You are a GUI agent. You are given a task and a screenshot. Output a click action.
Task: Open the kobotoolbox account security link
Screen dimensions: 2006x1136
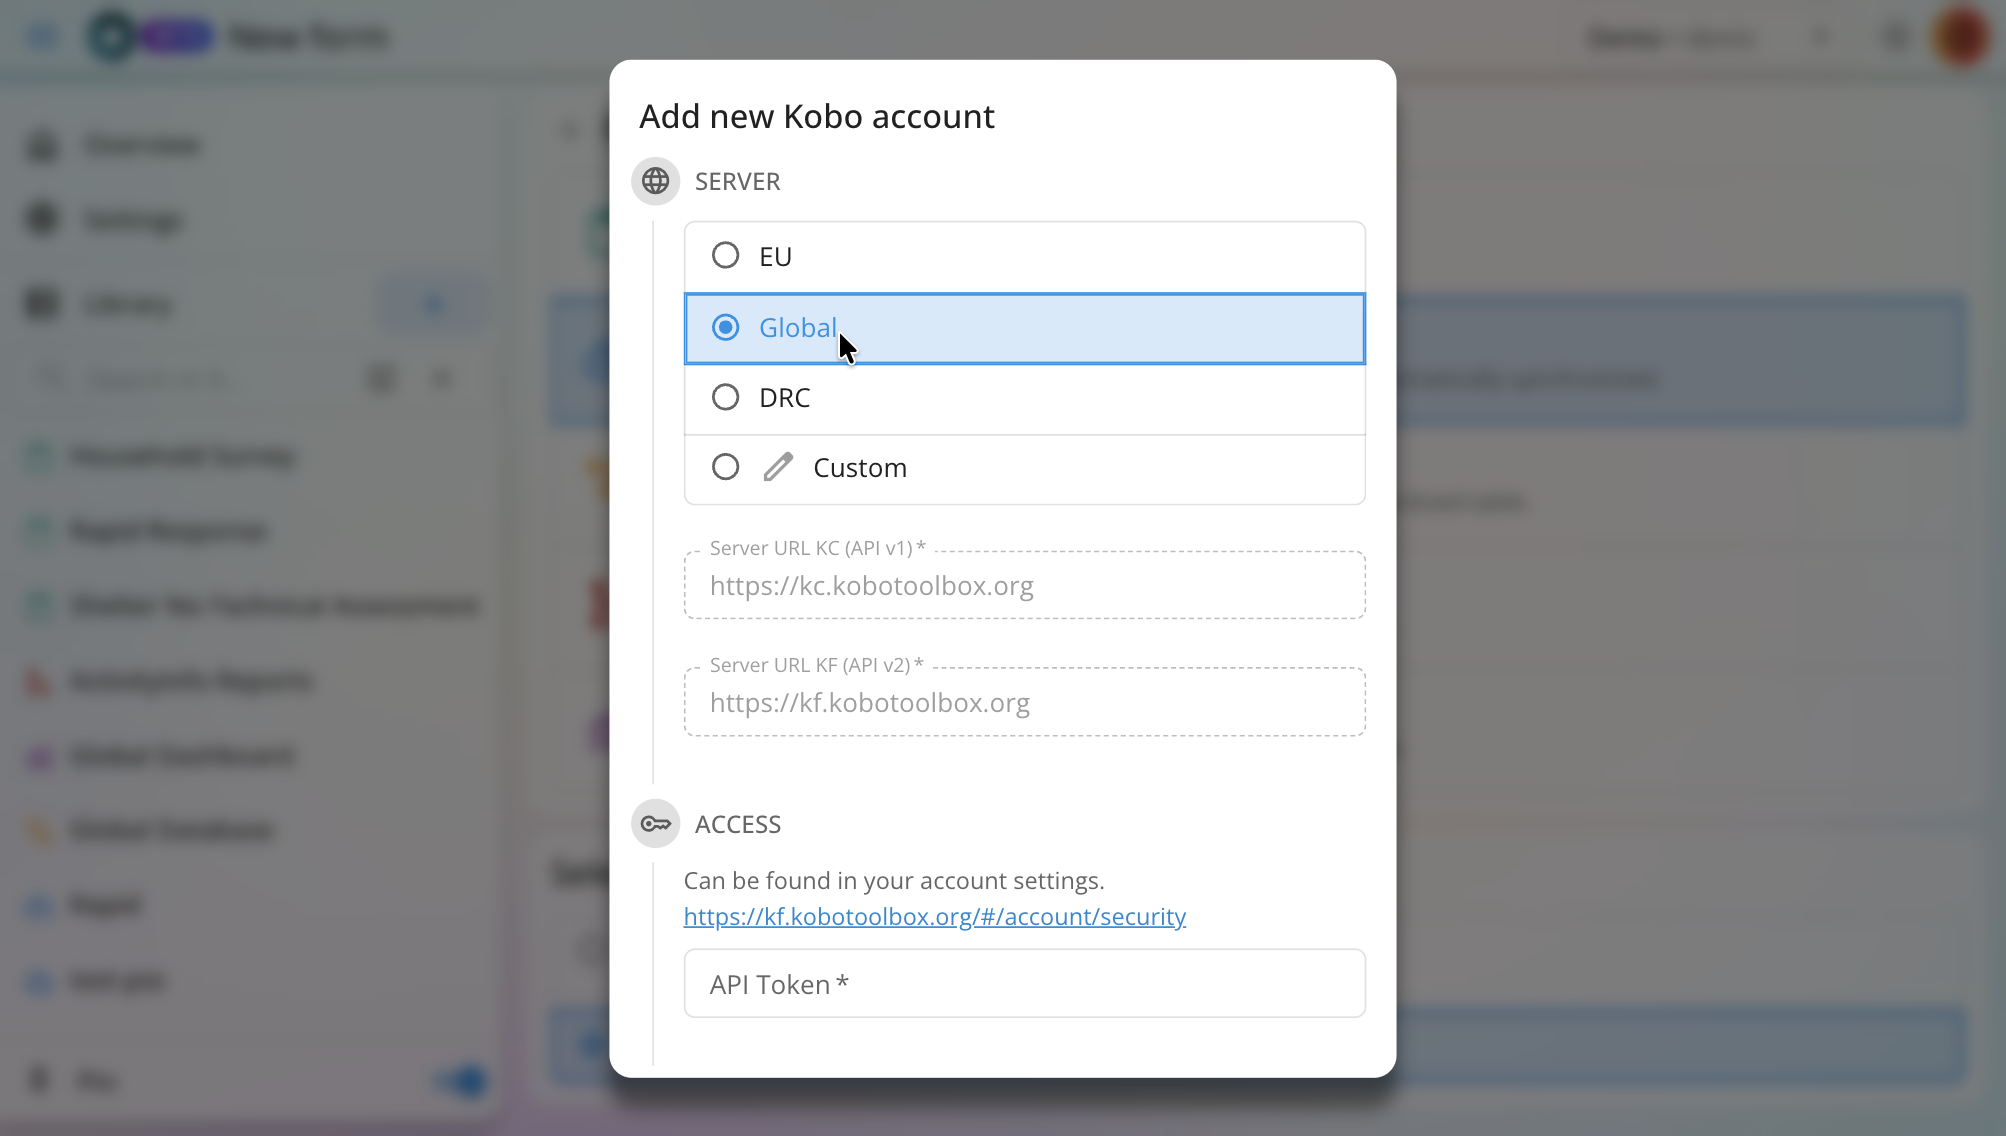(934, 917)
